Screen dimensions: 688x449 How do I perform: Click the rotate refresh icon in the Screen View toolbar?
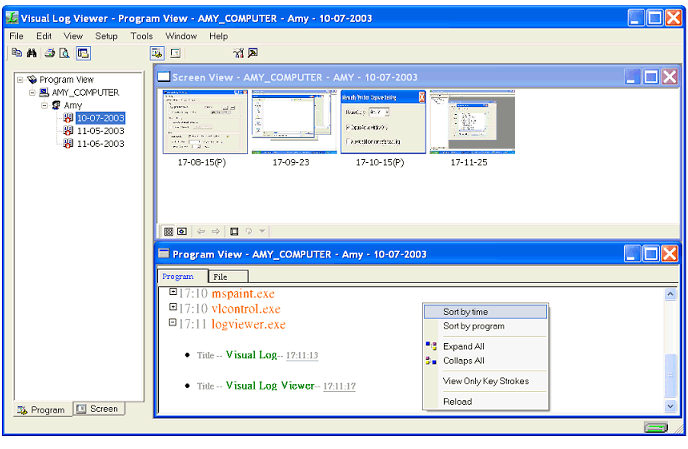click(x=249, y=231)
